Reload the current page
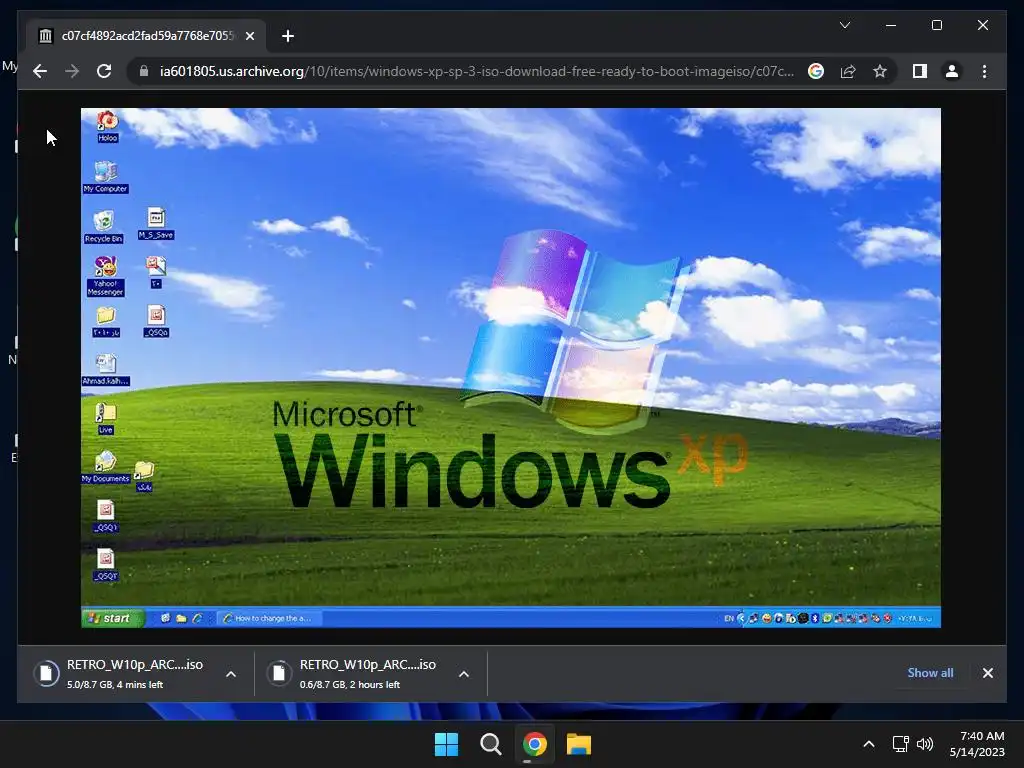Image resolution: width=1024 pixels, height=768 pixels. pos(104,71)
